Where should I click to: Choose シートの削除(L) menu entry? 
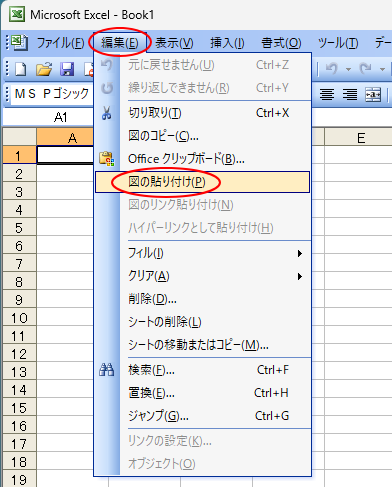tap(202, 322)
